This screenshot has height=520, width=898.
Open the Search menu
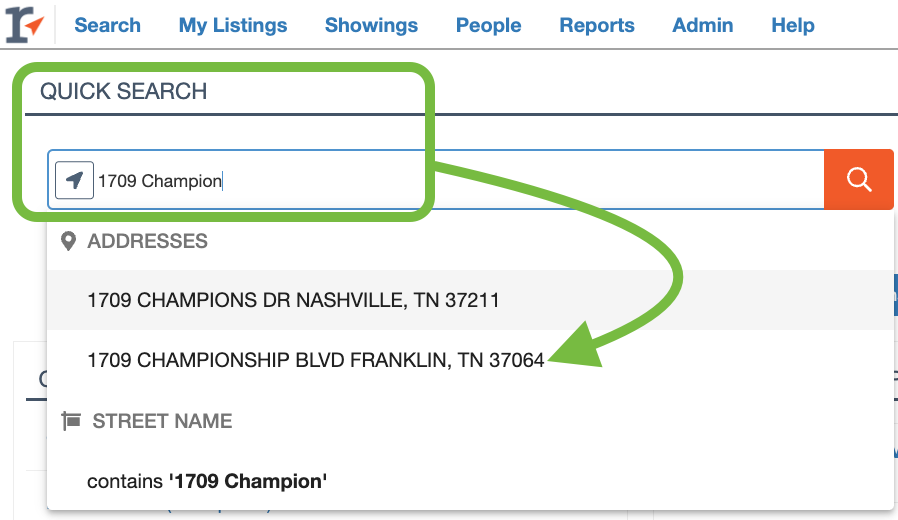pyautogui.click(x=107, y=25)
